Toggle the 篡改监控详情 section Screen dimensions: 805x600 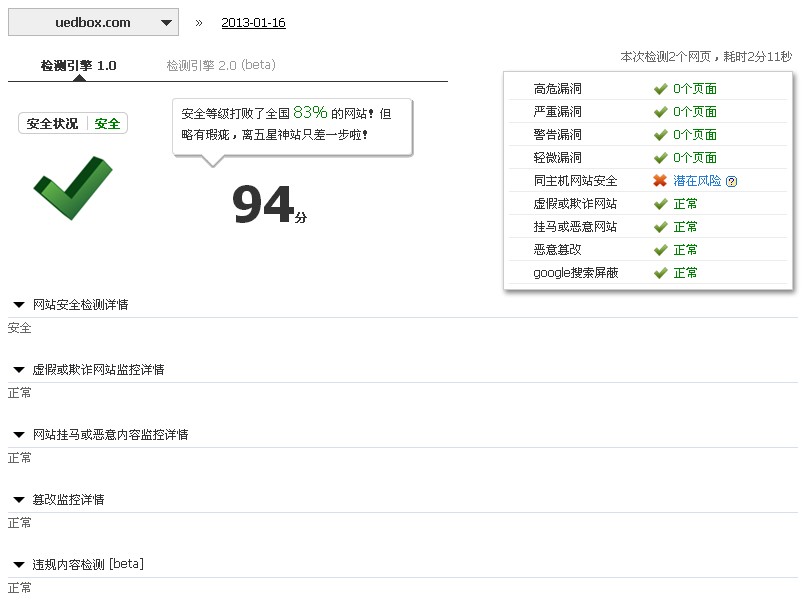19,500
